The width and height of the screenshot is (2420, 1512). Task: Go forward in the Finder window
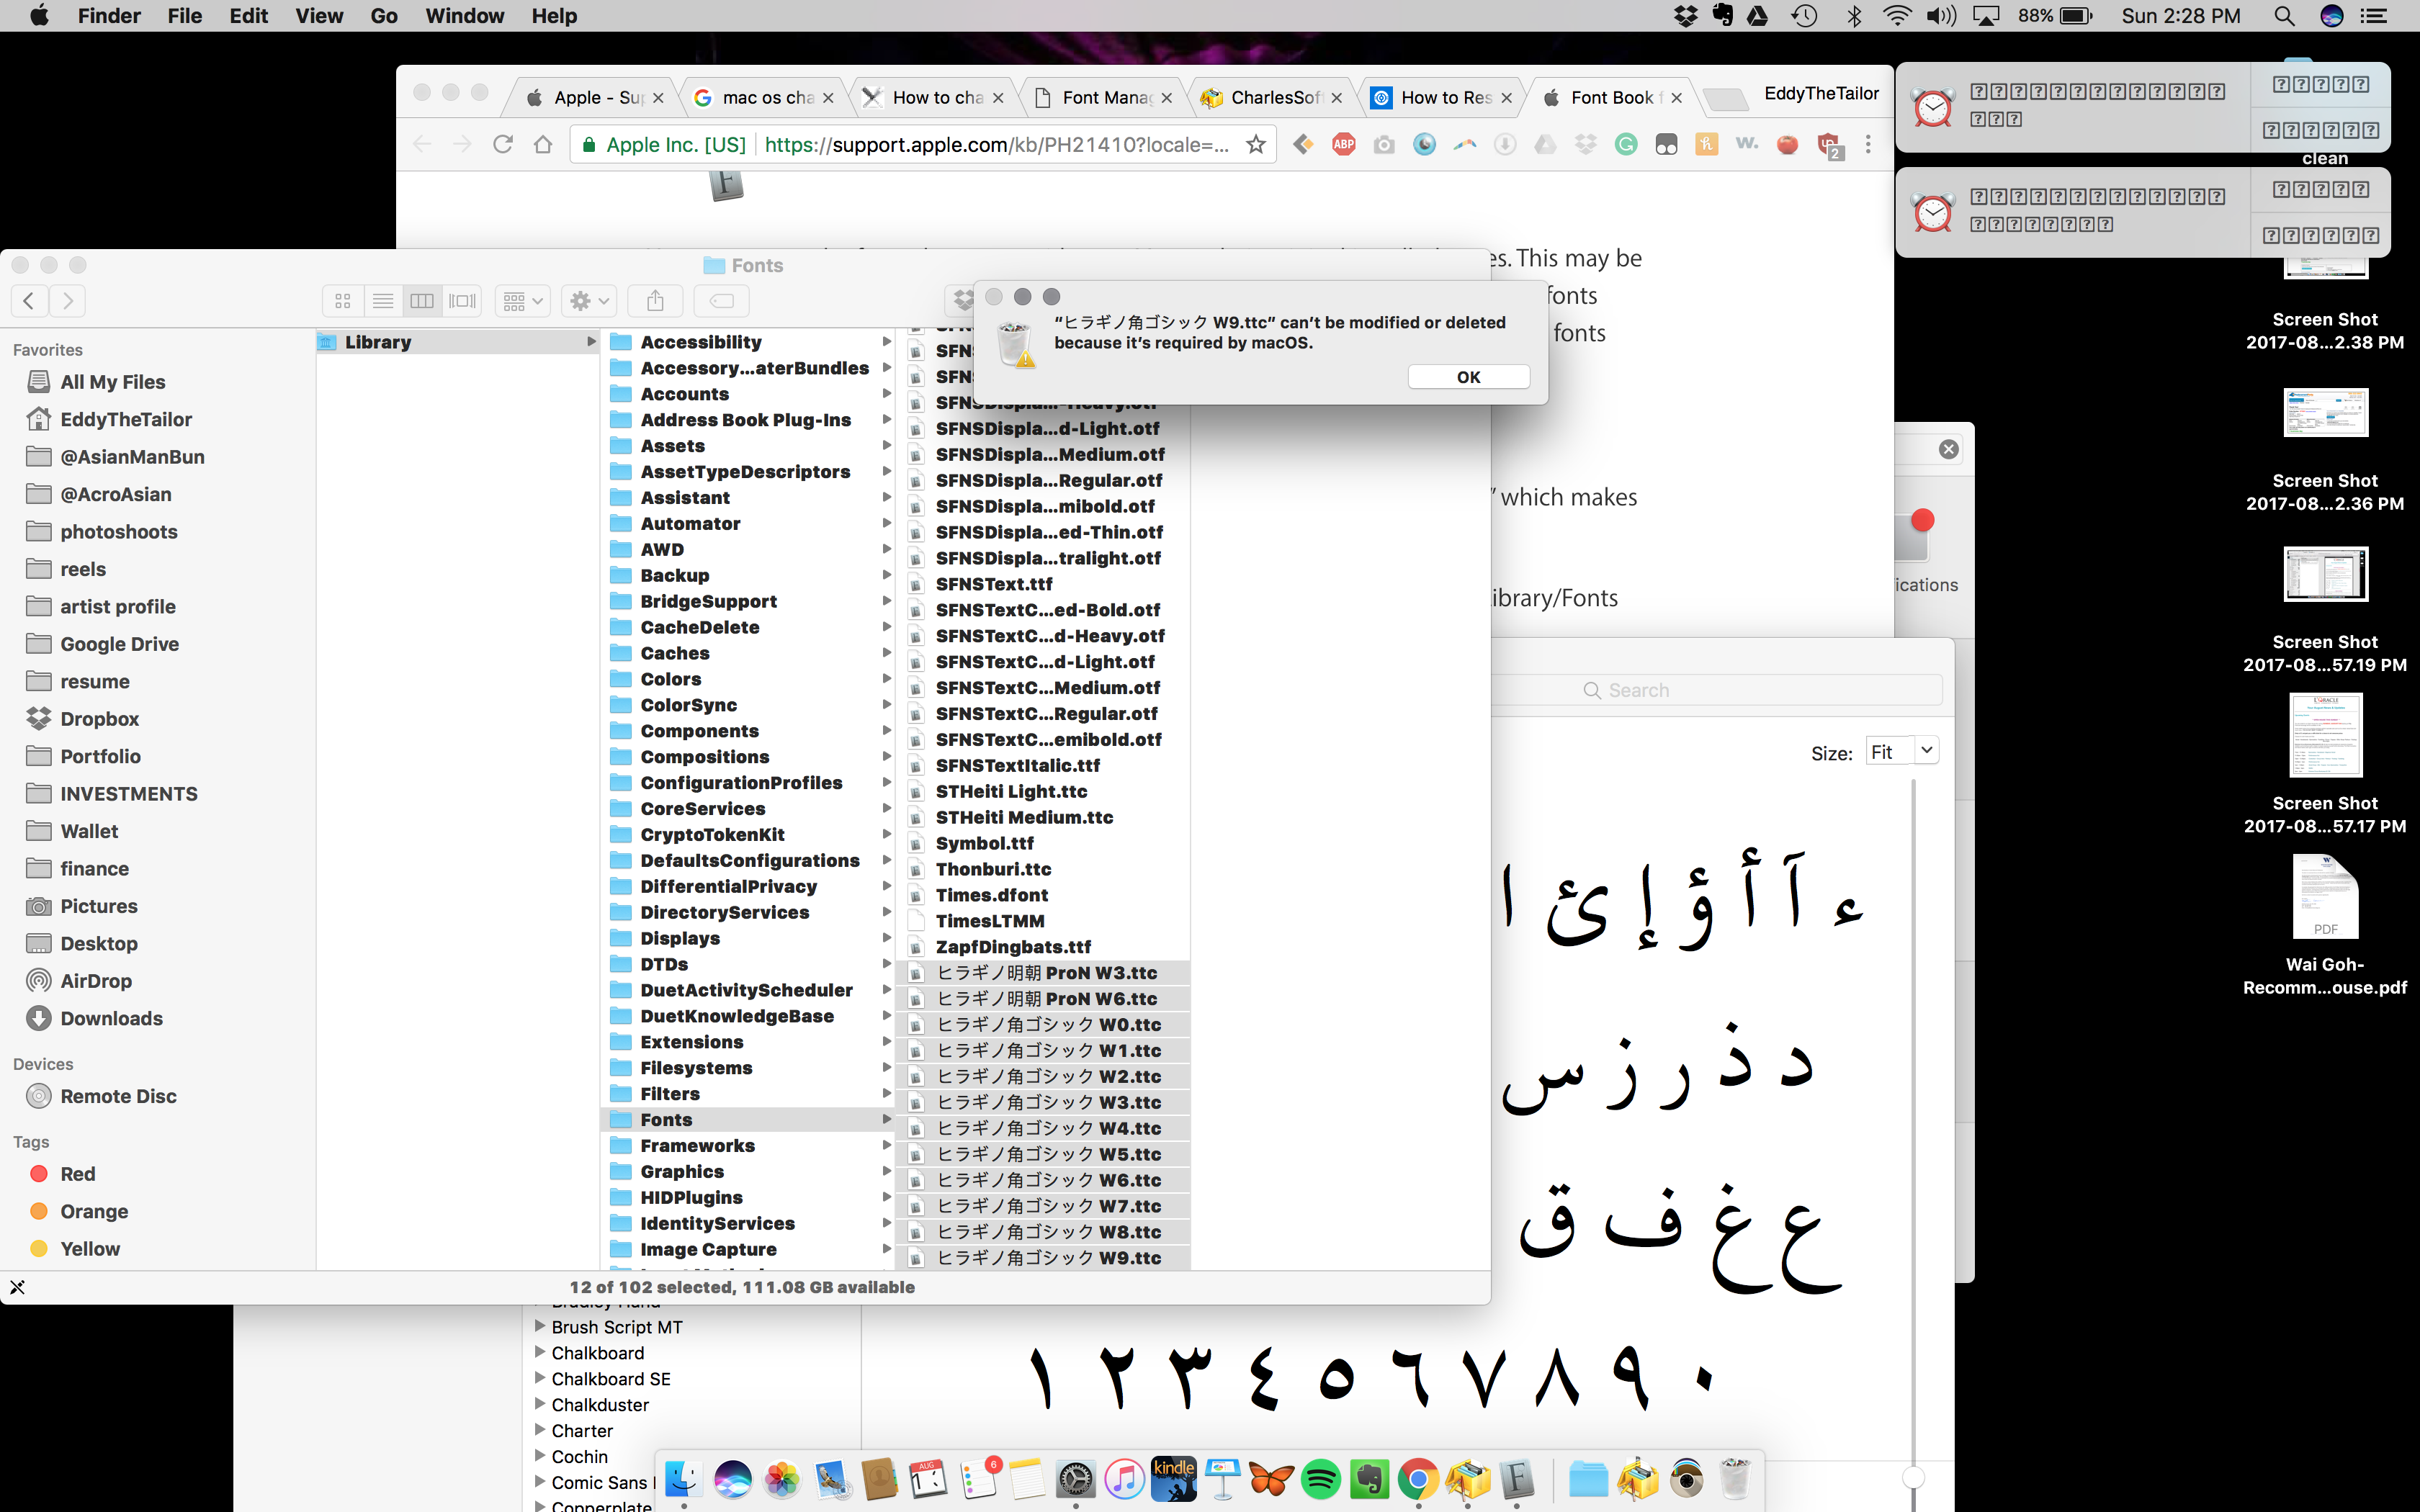click(x=67, y=301)
